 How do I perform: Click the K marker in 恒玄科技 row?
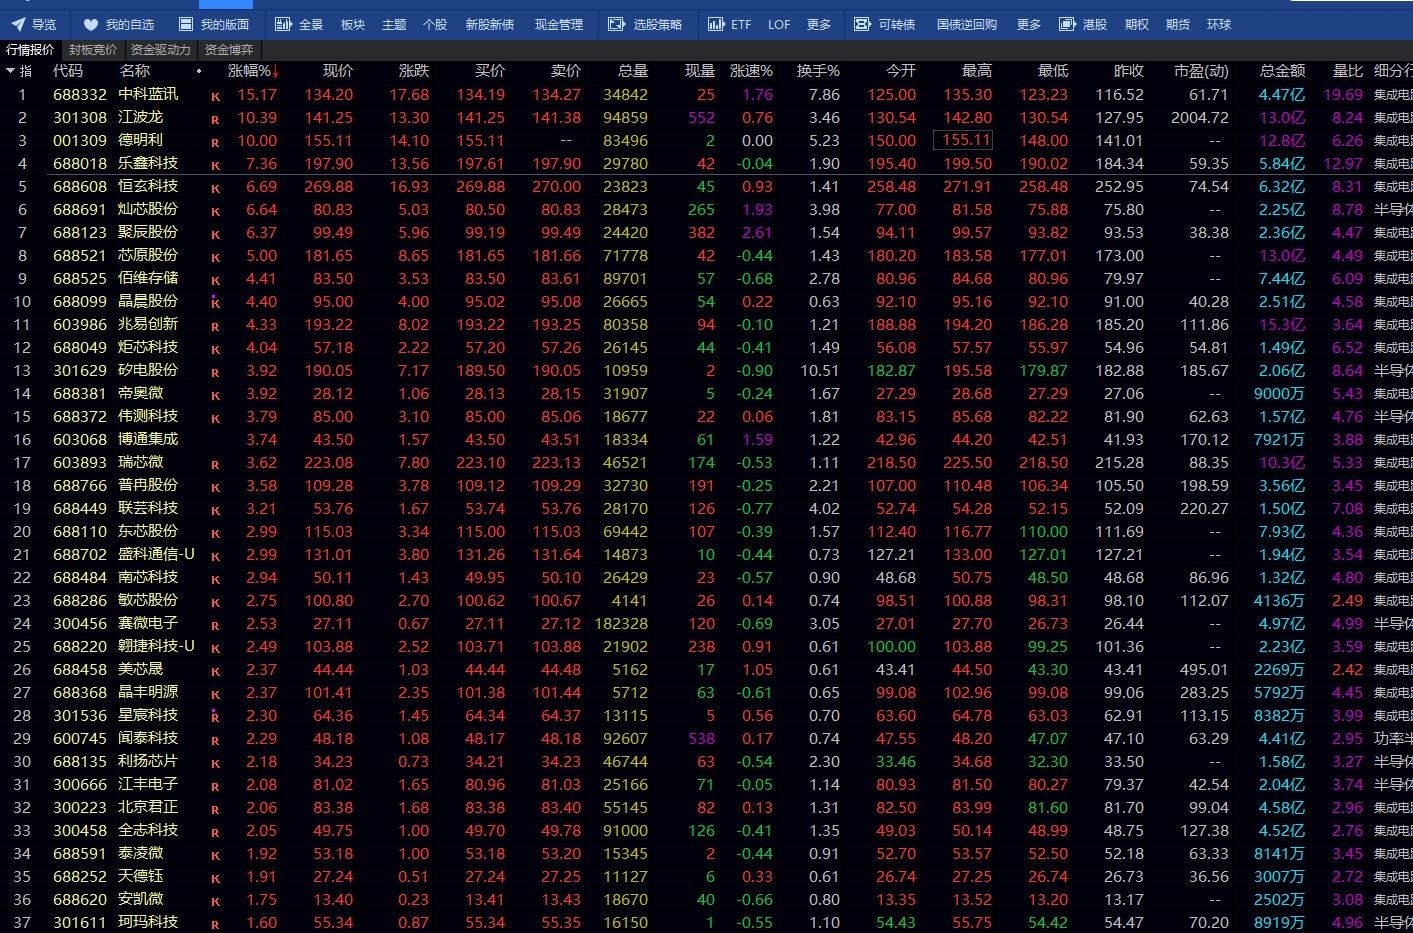coord(215,189)
